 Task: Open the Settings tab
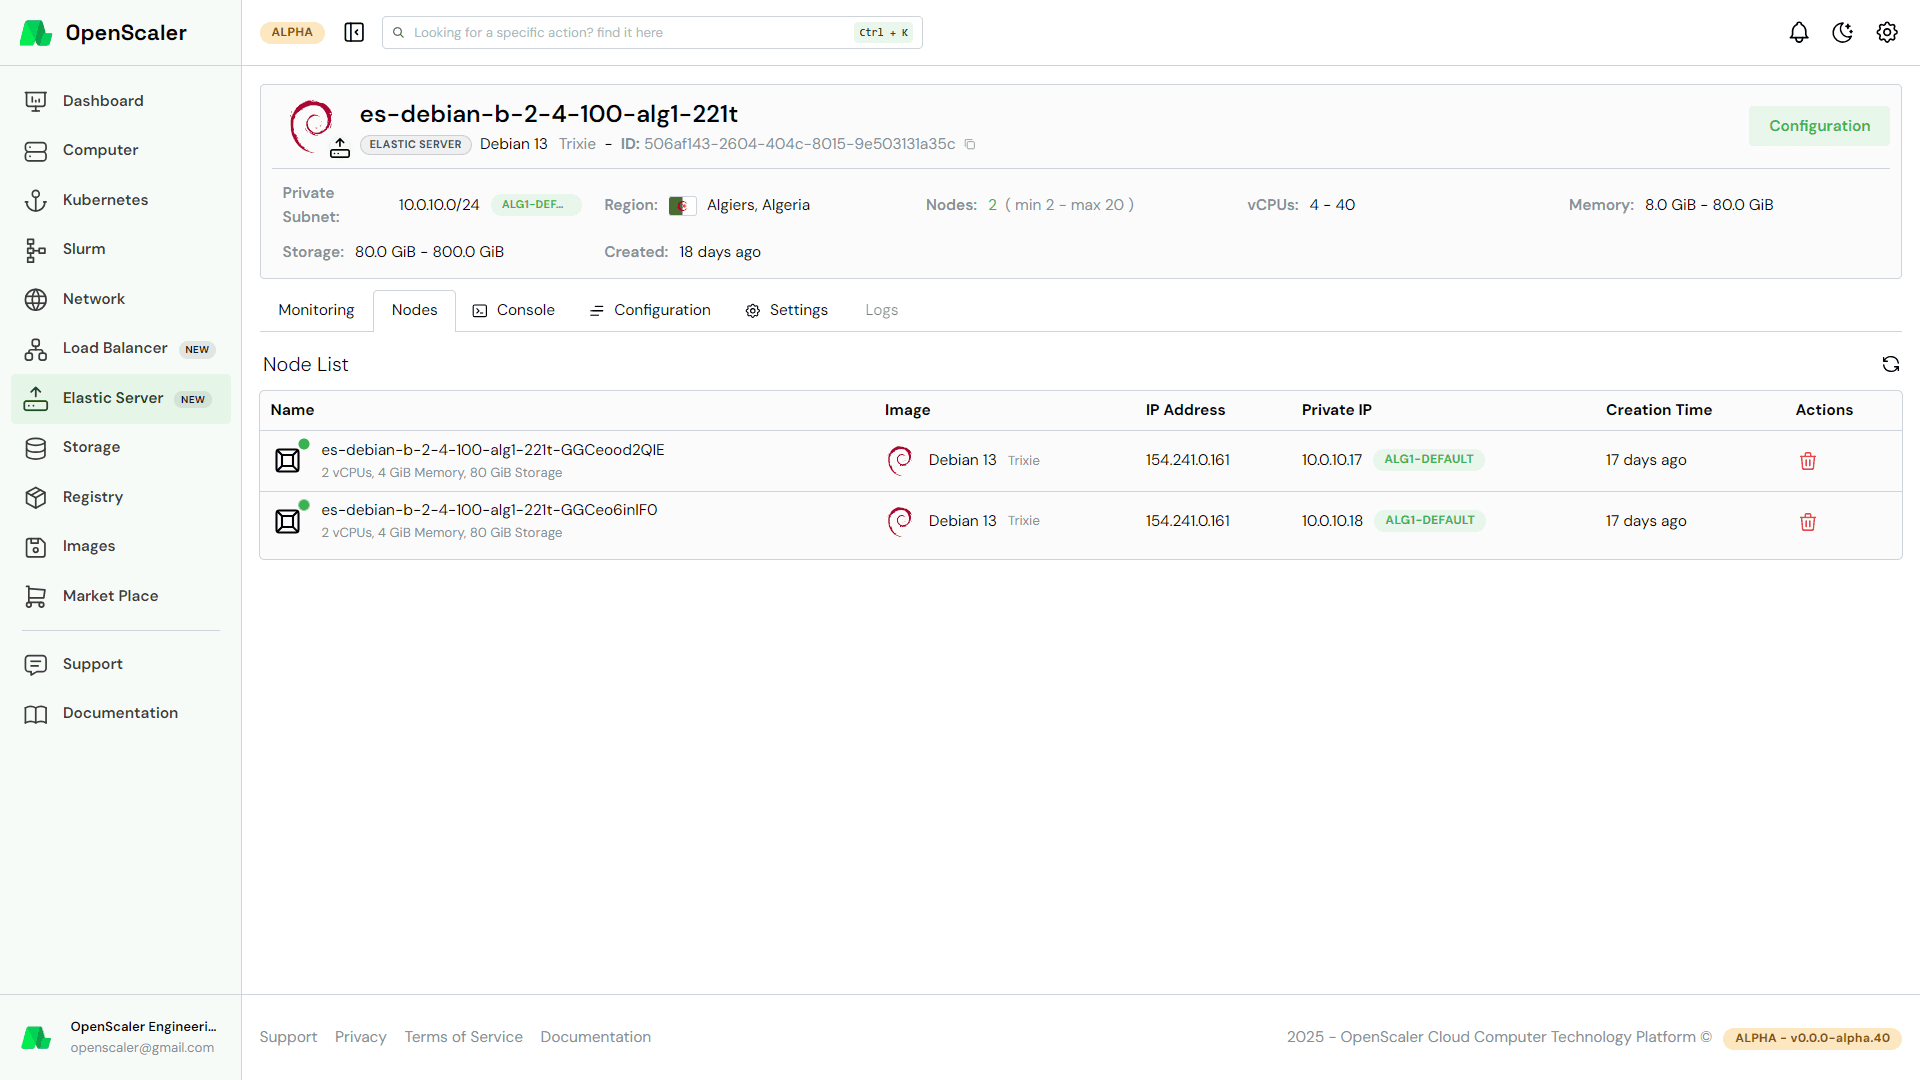[787, 310]
